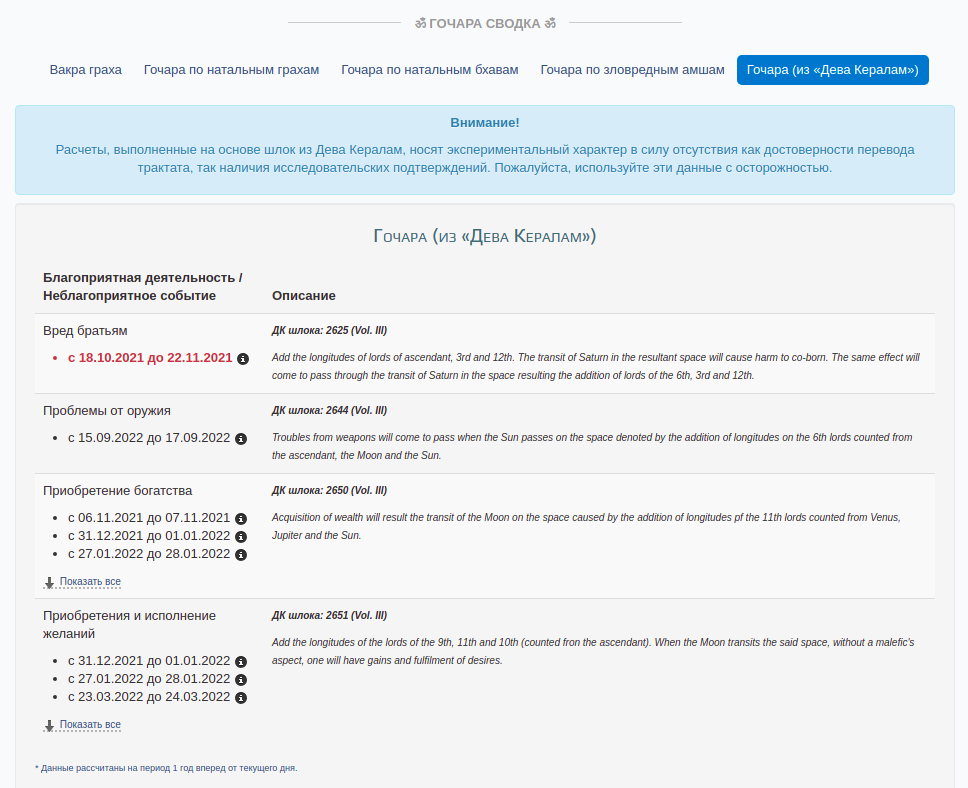Screen dimensions: 968x788
Task: Select date text с 15.09.2022 до 17.09.2022
Action: tap(149, 438)
